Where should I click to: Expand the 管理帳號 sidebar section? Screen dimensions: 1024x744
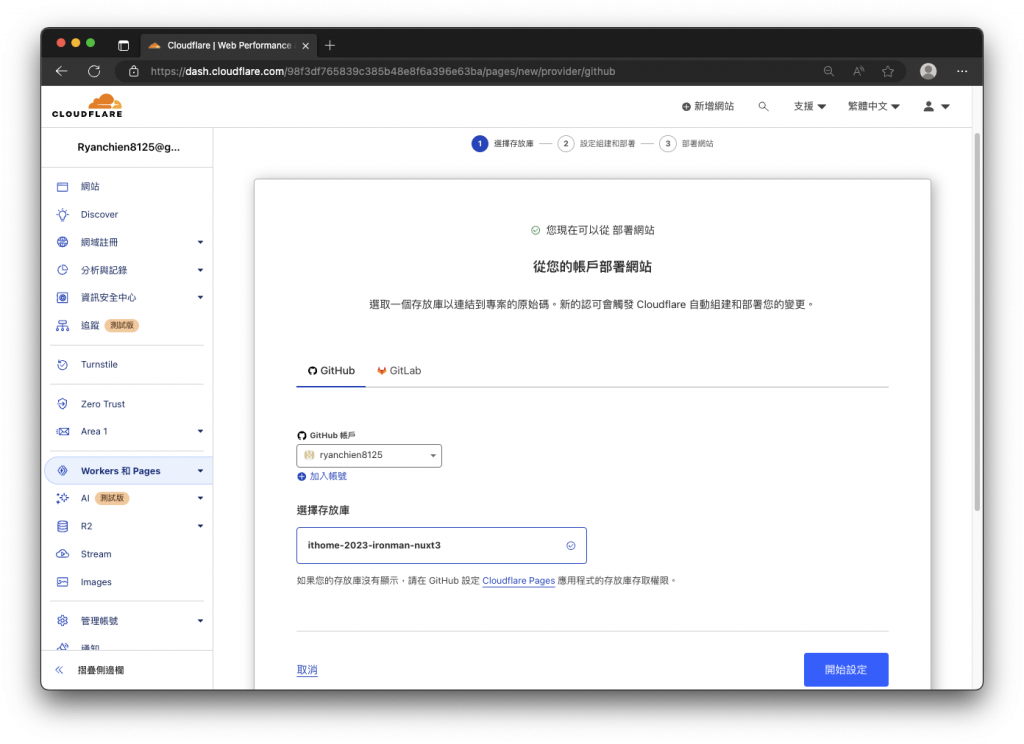pyautogui.click(x=200, y=621)
